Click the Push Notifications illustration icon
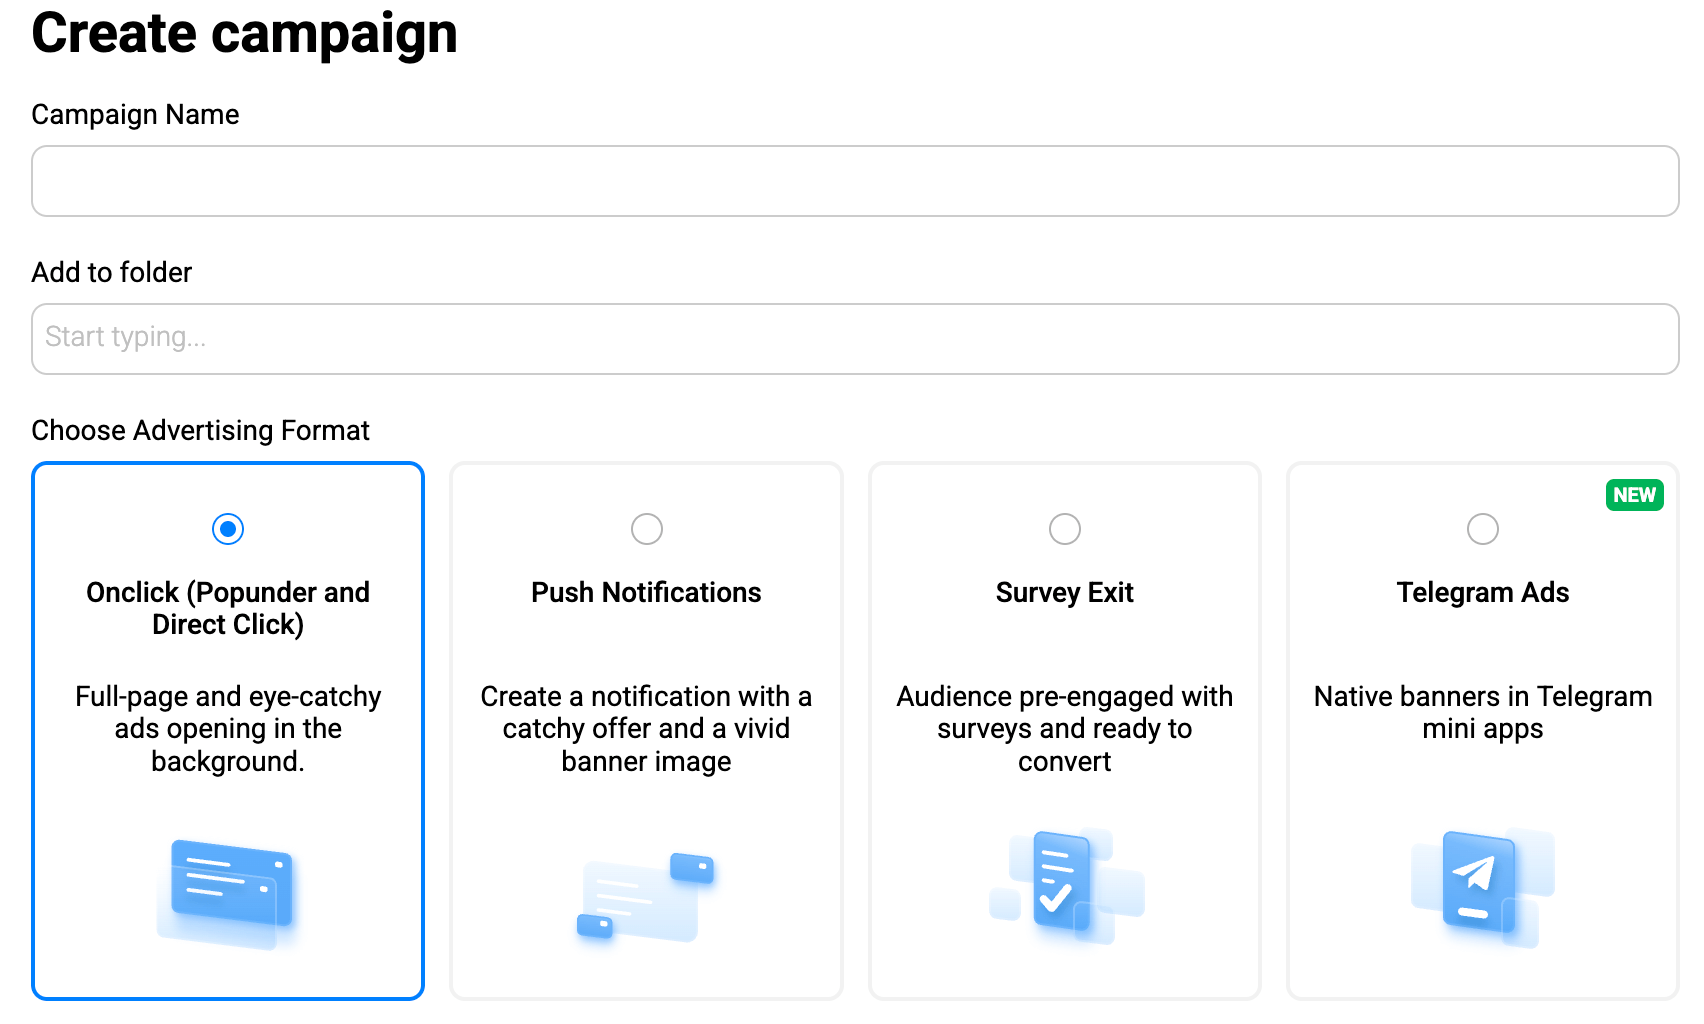The height and width of the screenshot is (1024, 1704). pyautogui.click(x=647, y=895)
